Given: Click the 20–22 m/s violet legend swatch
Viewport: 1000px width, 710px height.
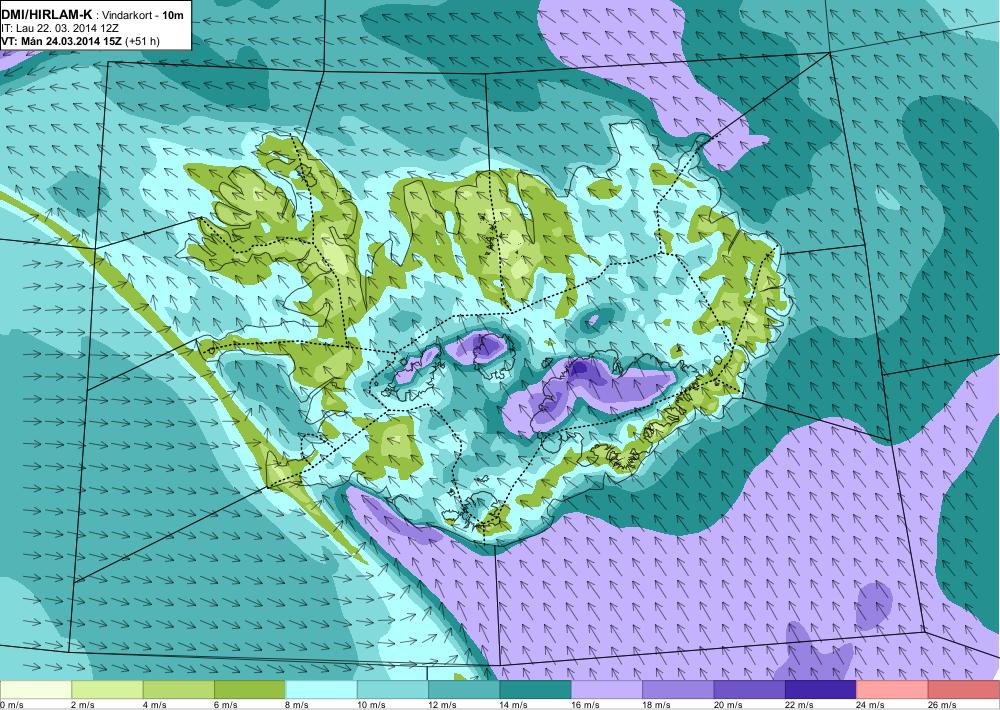Looking at the screenshot, I should 750,690.
